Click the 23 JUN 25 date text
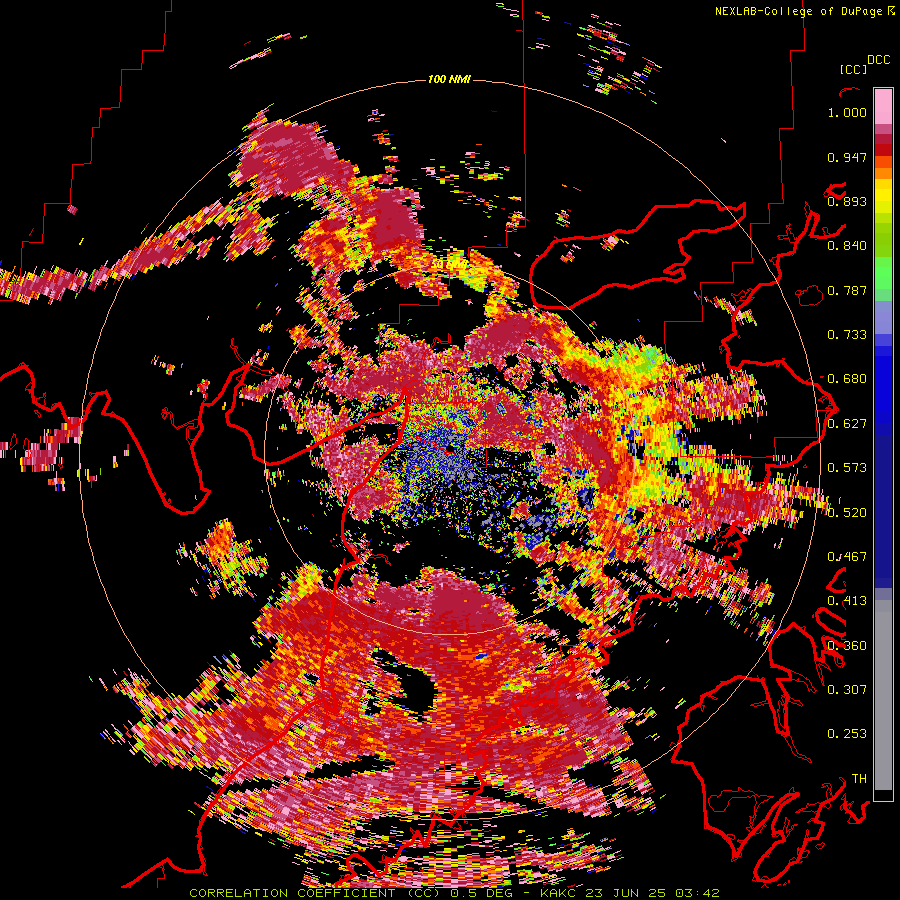Viewport: 900px width, 900px height. coord(627,893)
